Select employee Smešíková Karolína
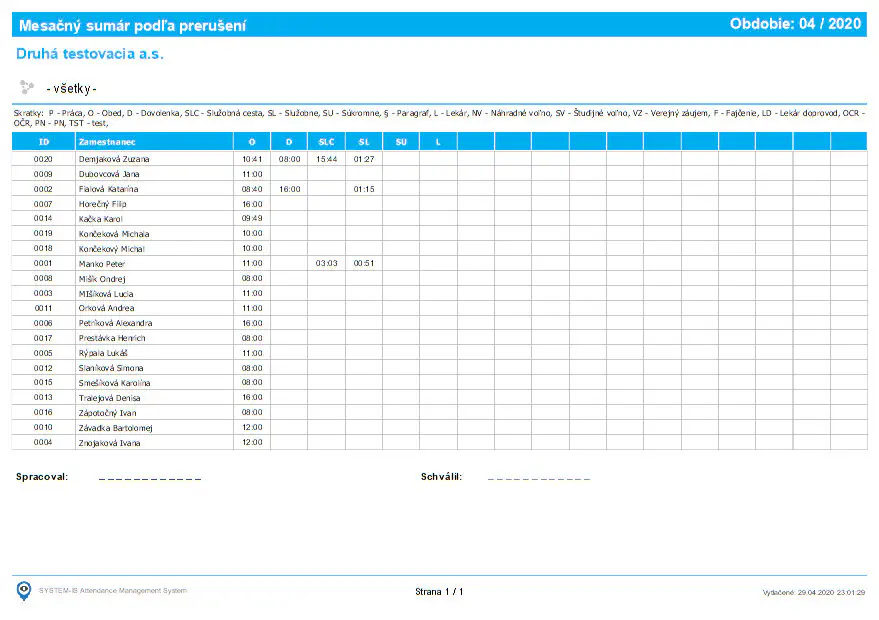This screenshot has width=879, height=620. point(114,383)
